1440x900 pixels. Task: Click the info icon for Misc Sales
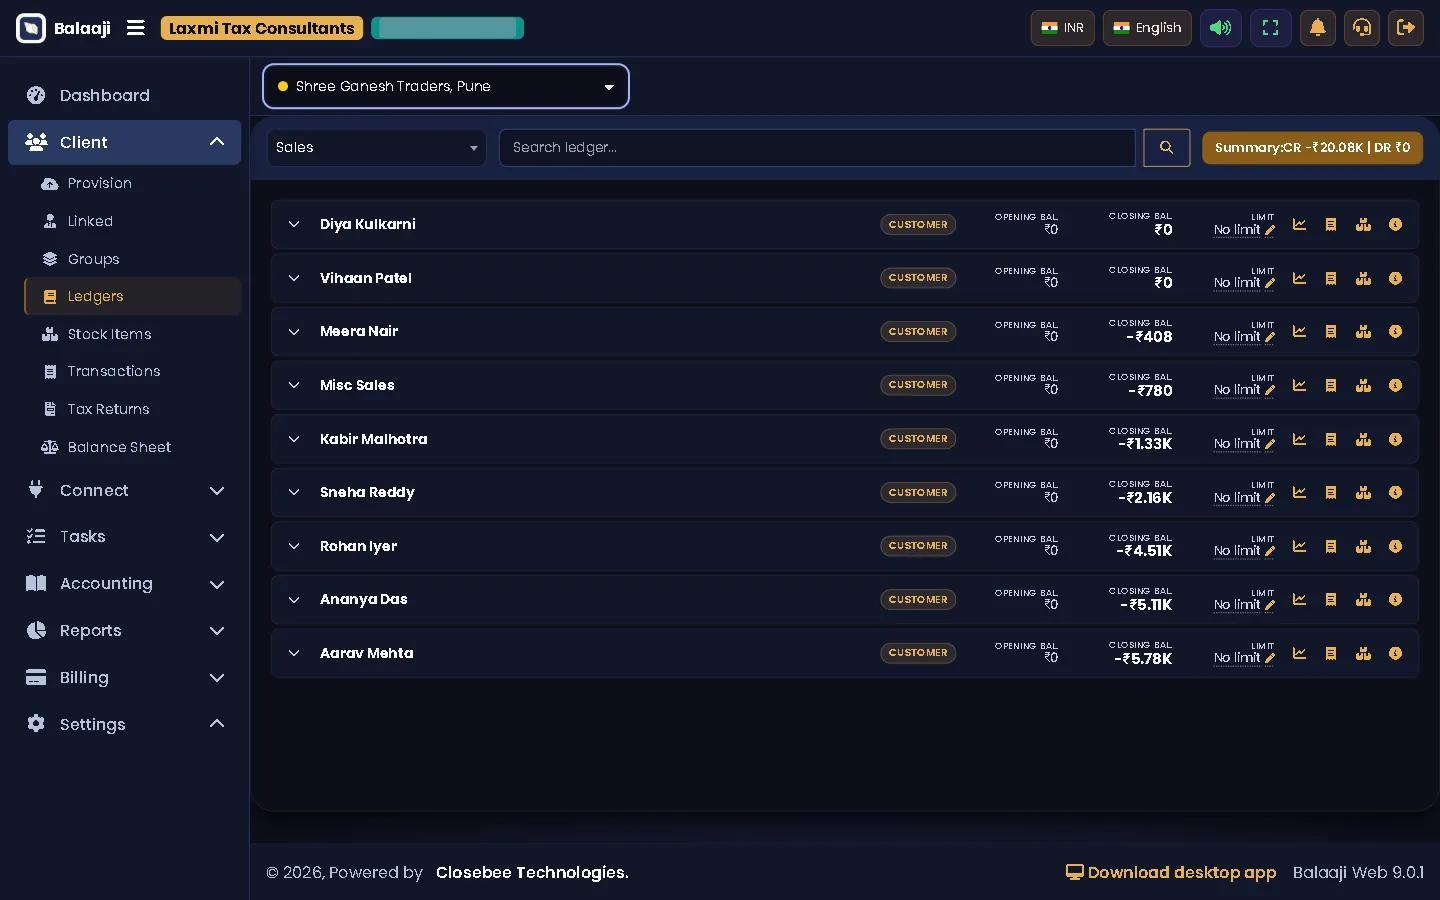[x=1395, y=386]
